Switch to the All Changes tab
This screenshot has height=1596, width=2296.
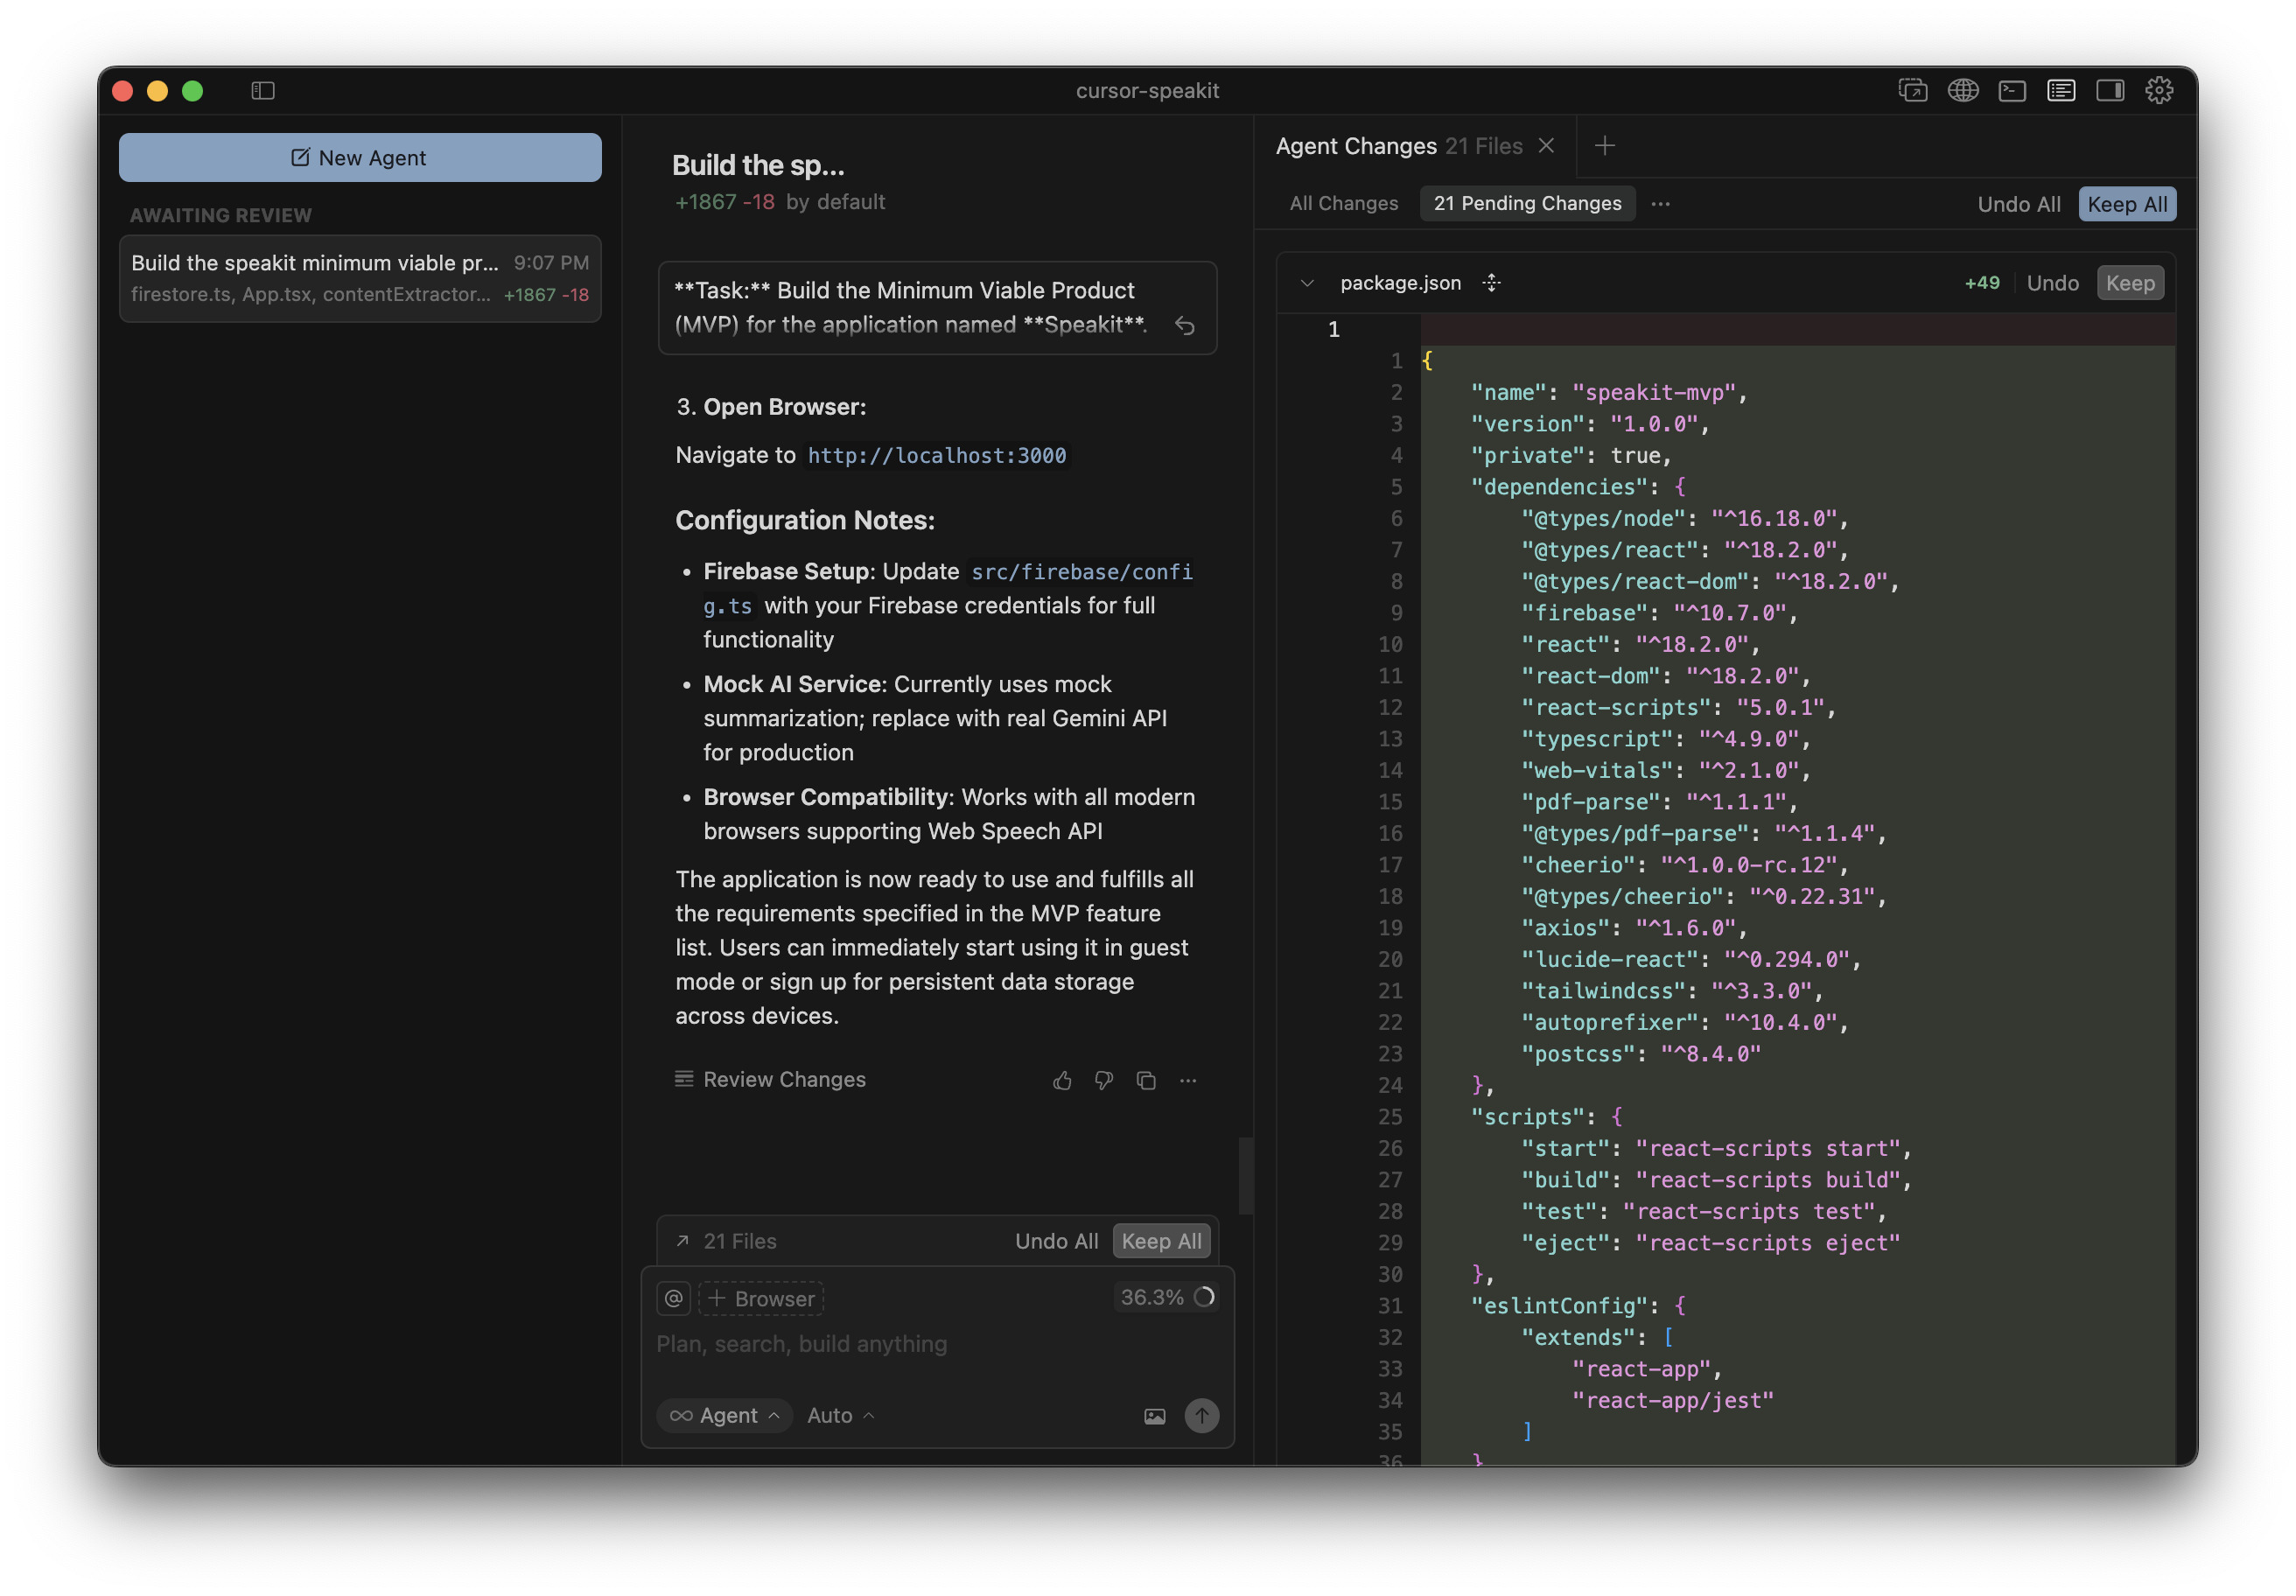[x=1343, y=204]
